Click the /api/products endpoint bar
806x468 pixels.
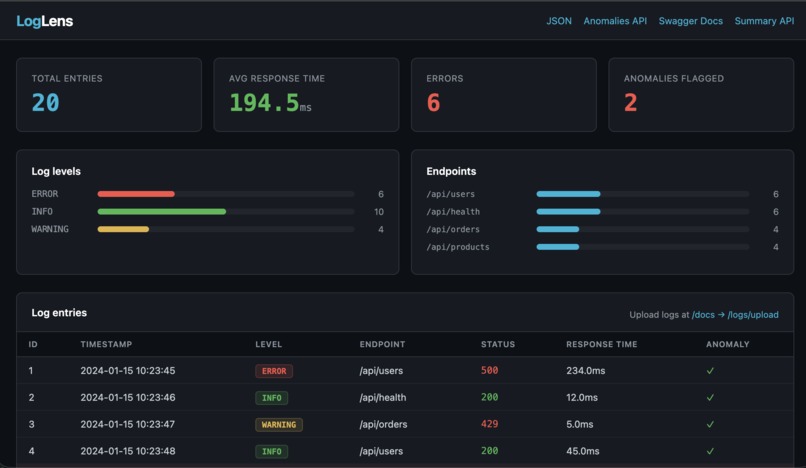tap(558, 247)
